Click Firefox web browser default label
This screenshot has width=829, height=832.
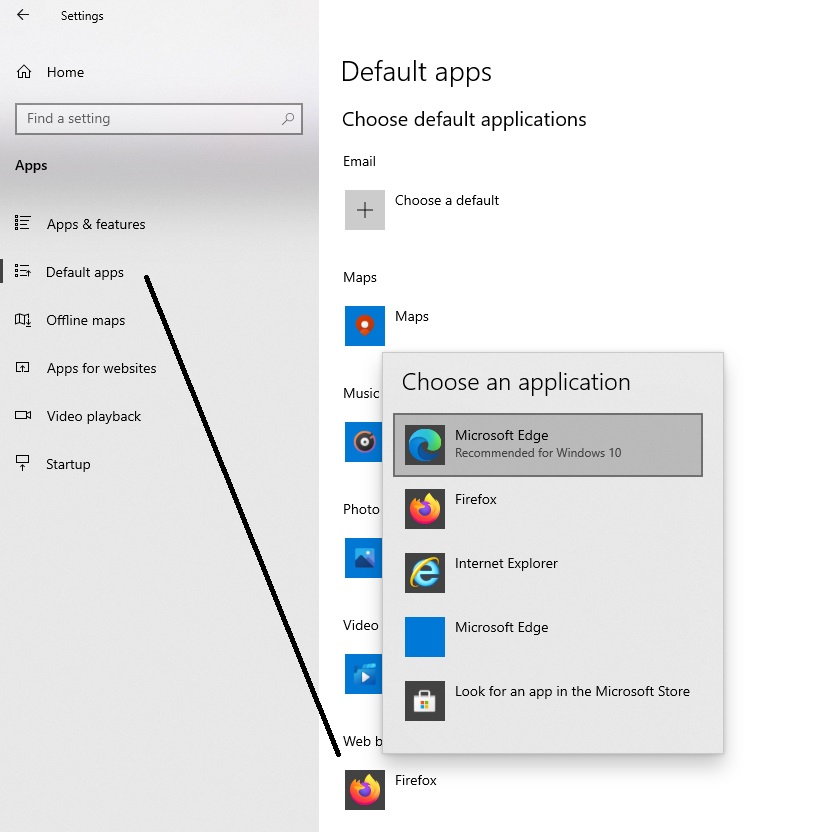point(416,780)
